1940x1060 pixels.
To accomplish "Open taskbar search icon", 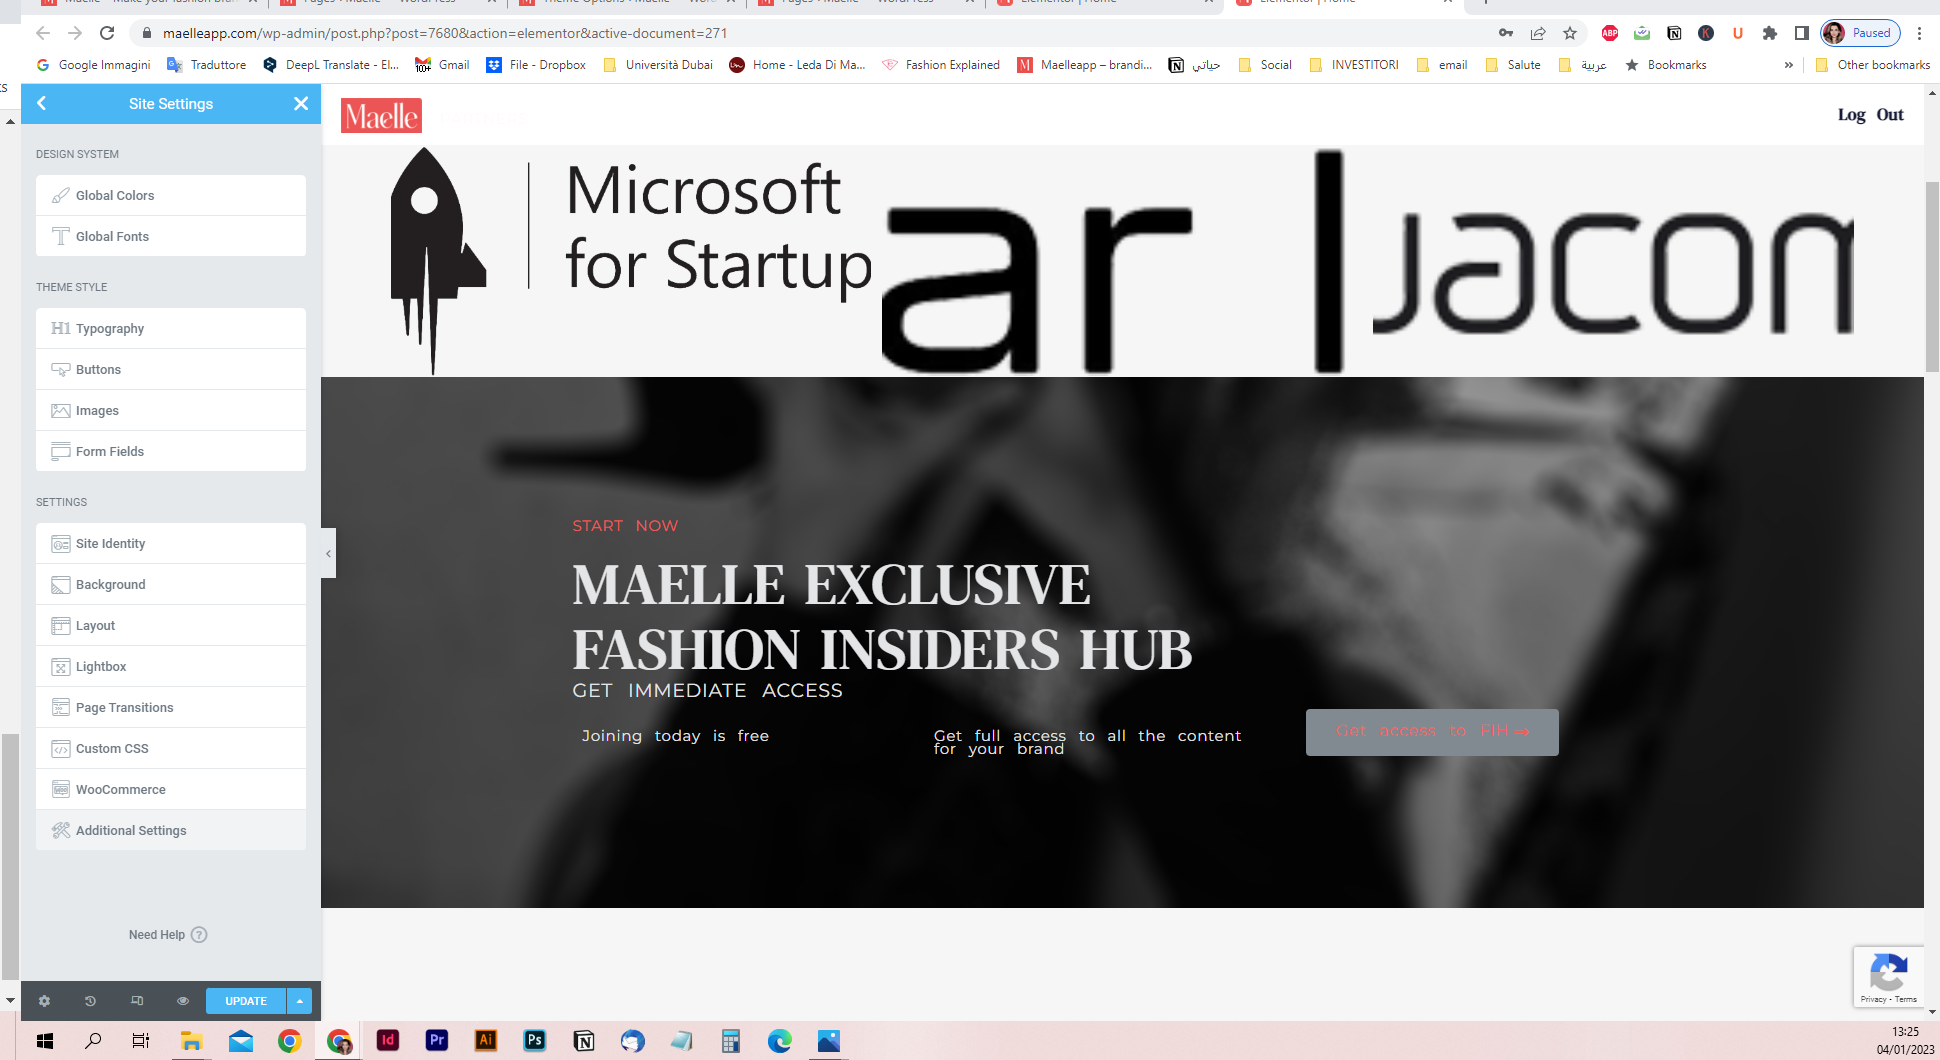I will click(93, 1041).
